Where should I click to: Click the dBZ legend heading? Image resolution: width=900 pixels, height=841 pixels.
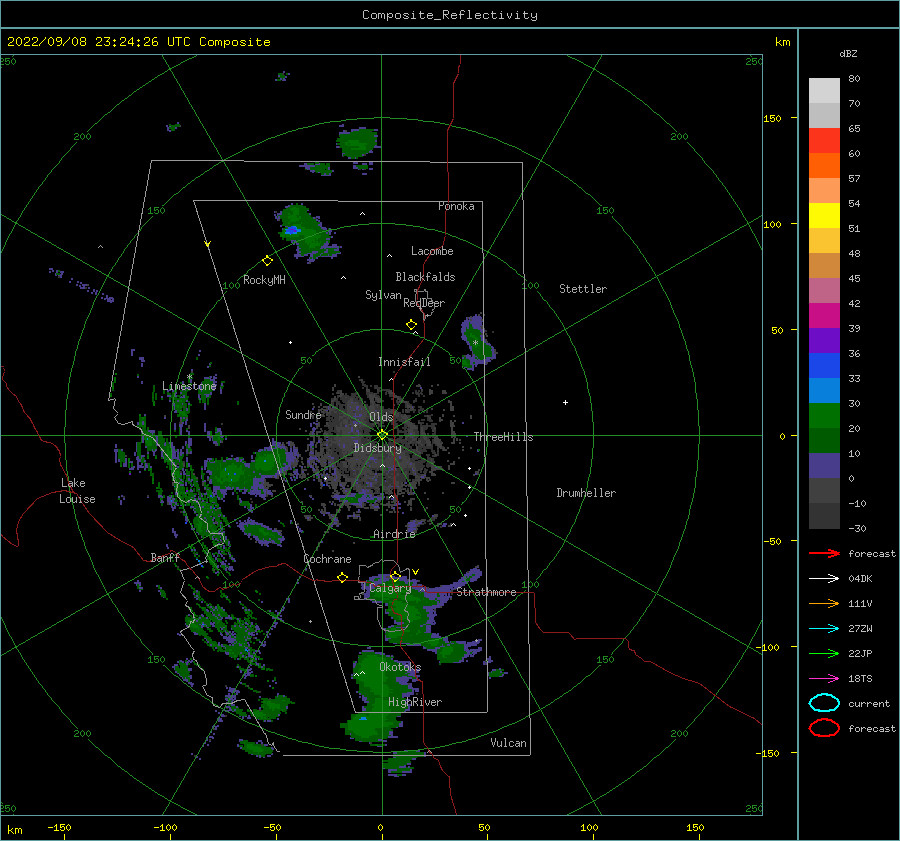coord(848,53)
